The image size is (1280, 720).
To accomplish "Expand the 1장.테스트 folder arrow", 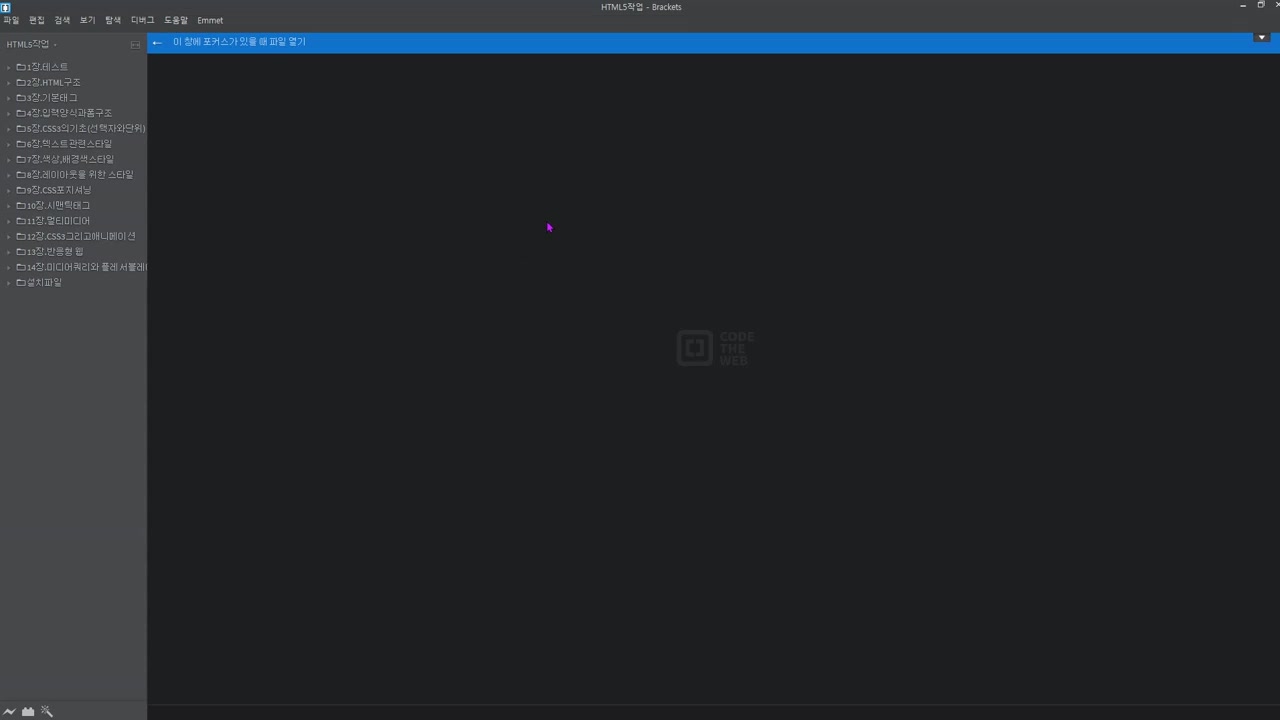I will [8, 68].
